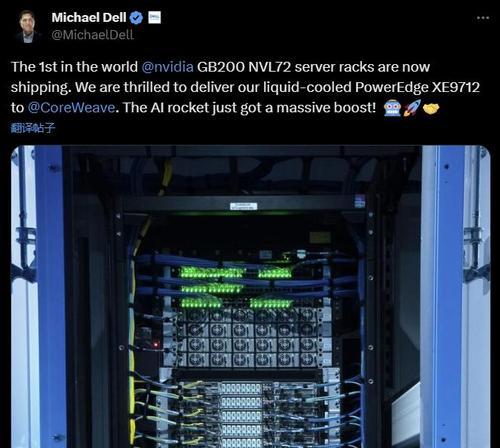
Task: Click the handshake emoji in the tweet
Action: point(431,108)
